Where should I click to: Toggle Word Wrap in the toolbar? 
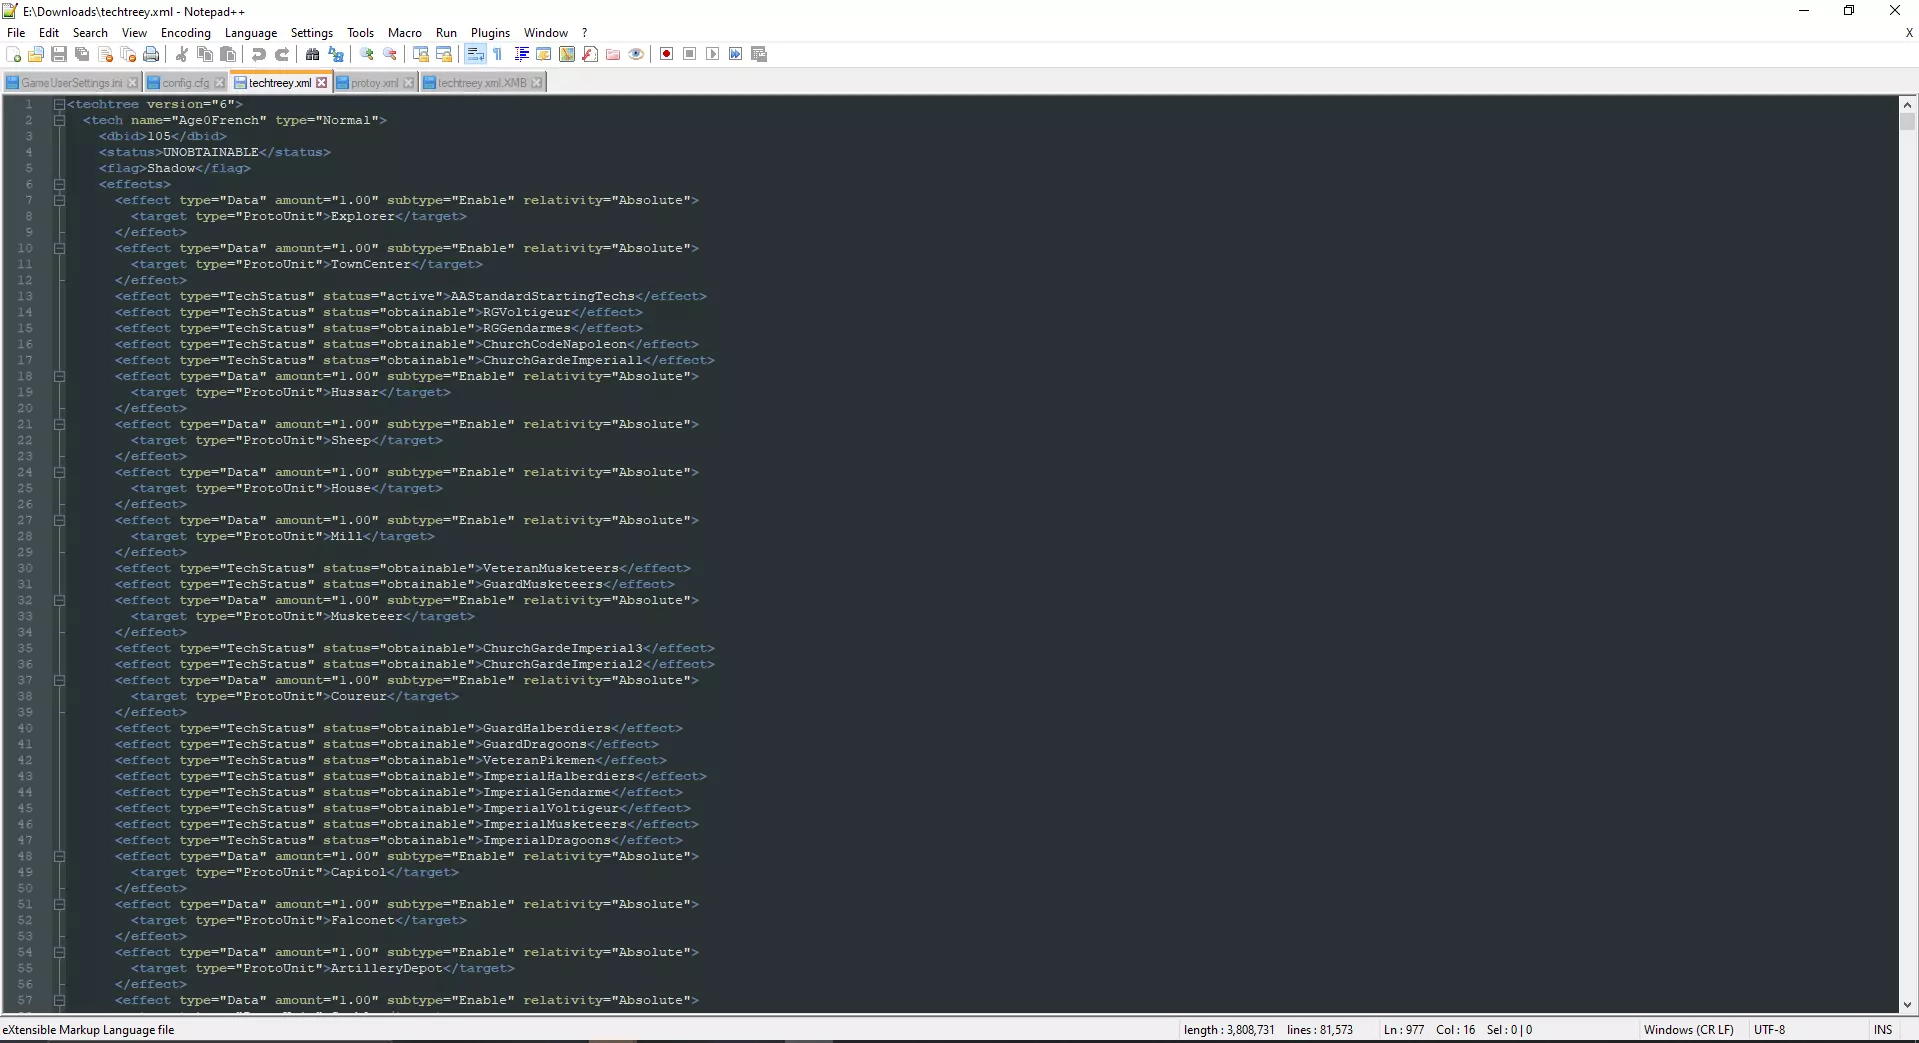[x=475, y=54]
